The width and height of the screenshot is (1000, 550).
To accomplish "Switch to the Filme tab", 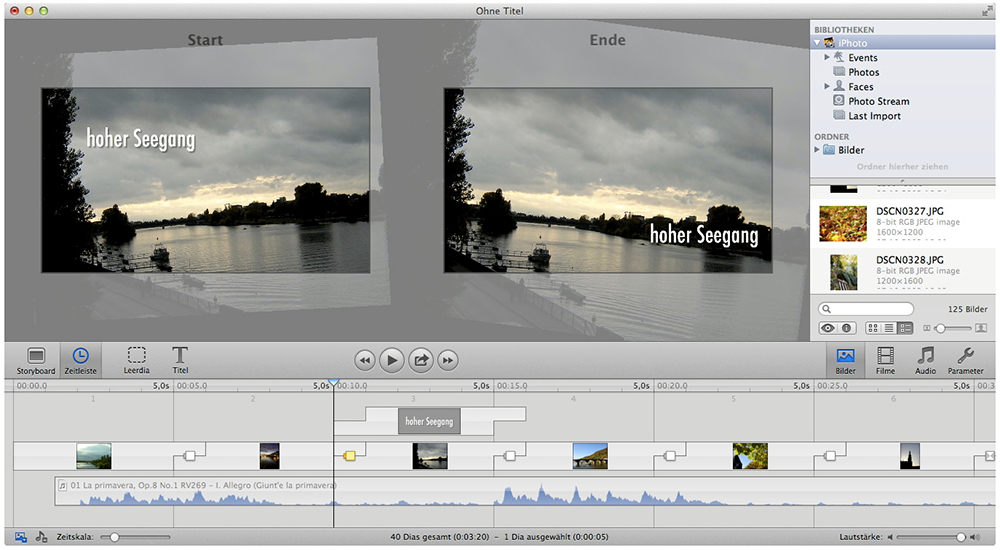I will pyautogui.click(x=885, y=359).
